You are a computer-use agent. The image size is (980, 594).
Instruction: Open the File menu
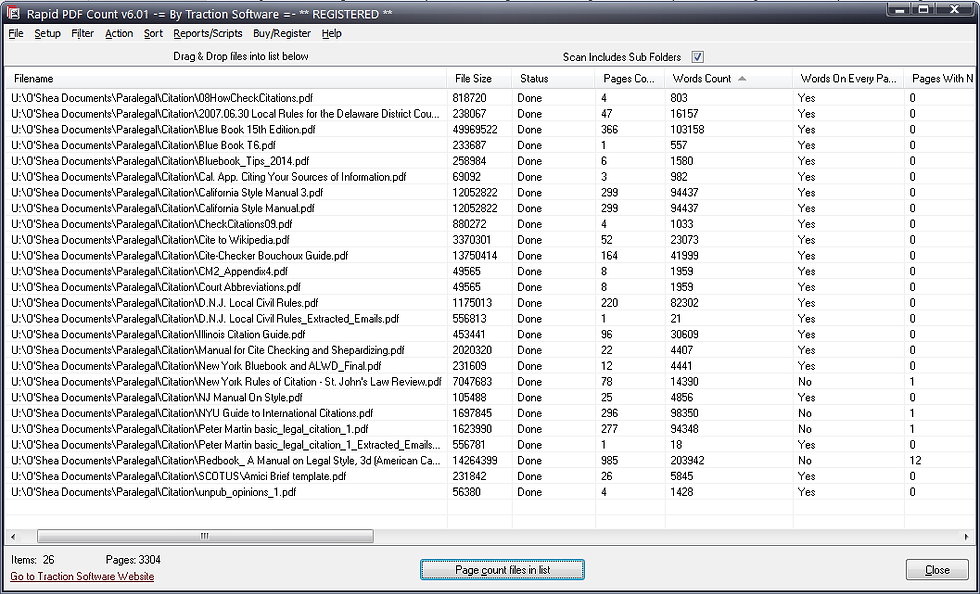pos(16,33)
